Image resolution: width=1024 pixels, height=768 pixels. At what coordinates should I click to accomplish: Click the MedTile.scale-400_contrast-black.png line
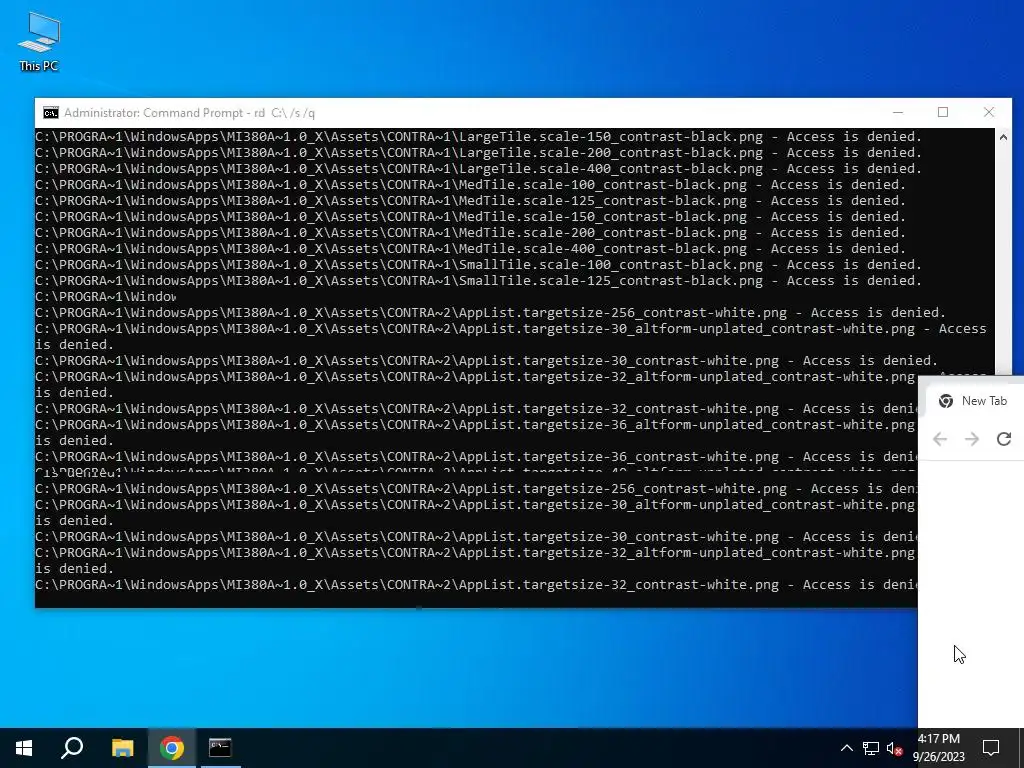pos(470,249)
